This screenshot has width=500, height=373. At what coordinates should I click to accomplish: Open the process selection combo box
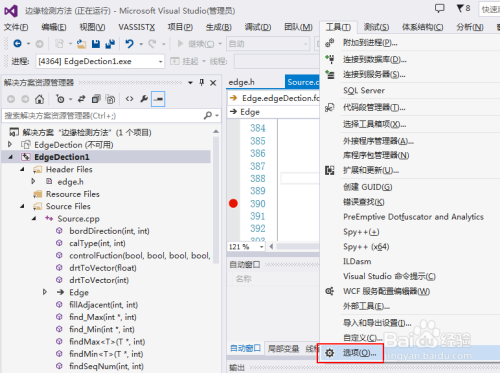[x=100, y=61]
